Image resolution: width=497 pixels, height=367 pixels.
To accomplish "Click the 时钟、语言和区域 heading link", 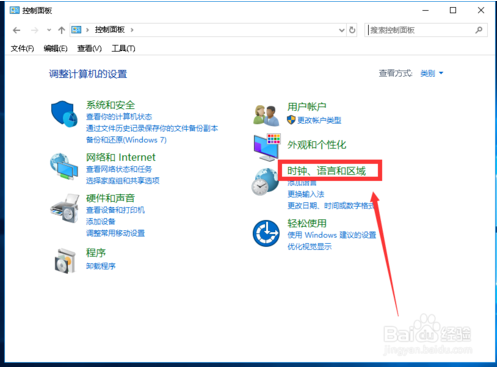I will (x=327, y=171).
